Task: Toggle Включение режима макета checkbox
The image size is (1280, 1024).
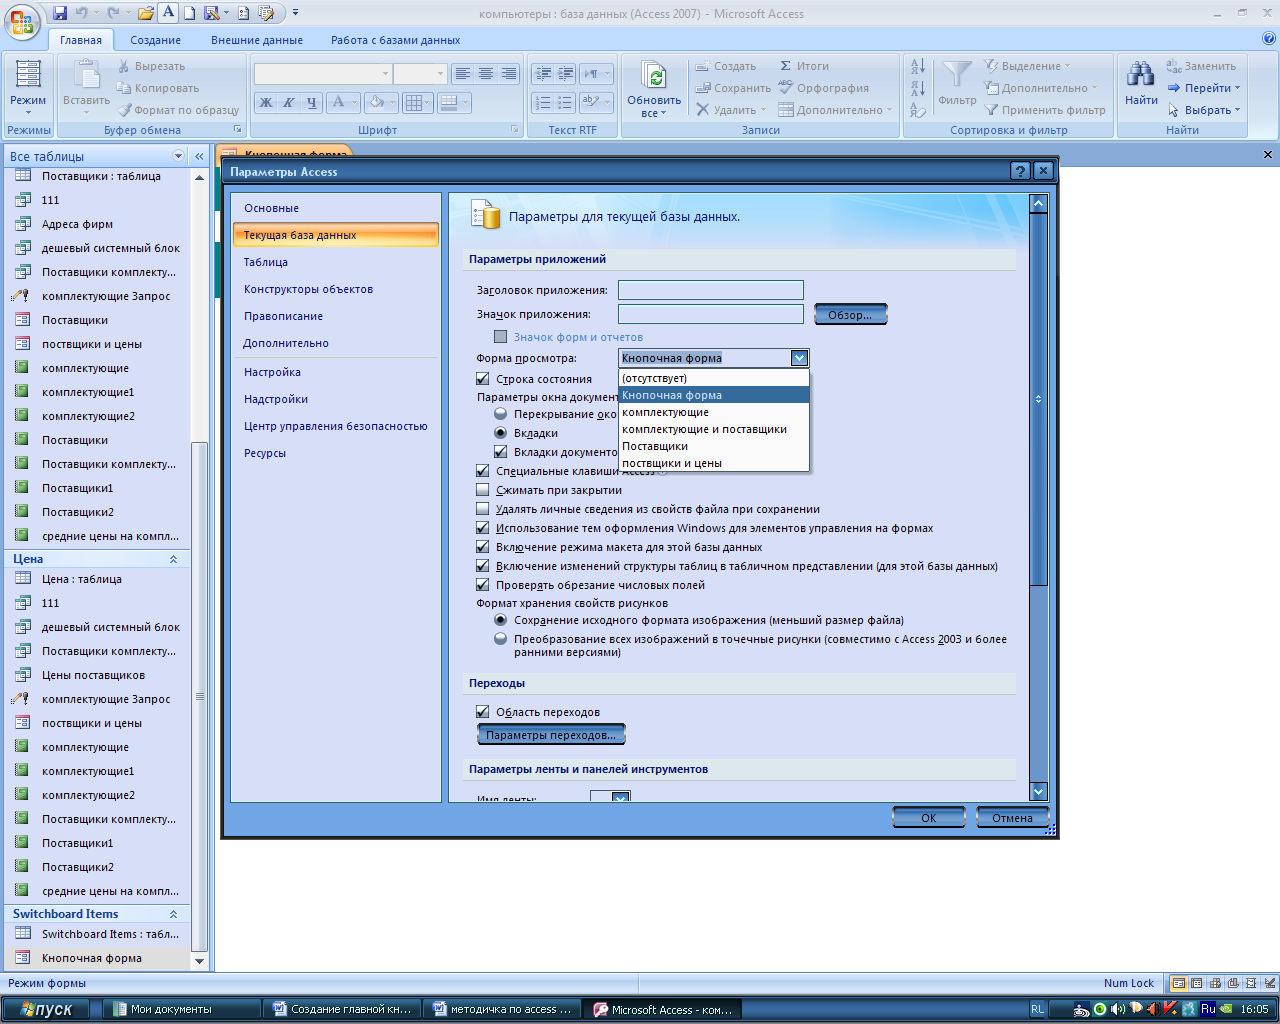Action: [x=483, y=547]
